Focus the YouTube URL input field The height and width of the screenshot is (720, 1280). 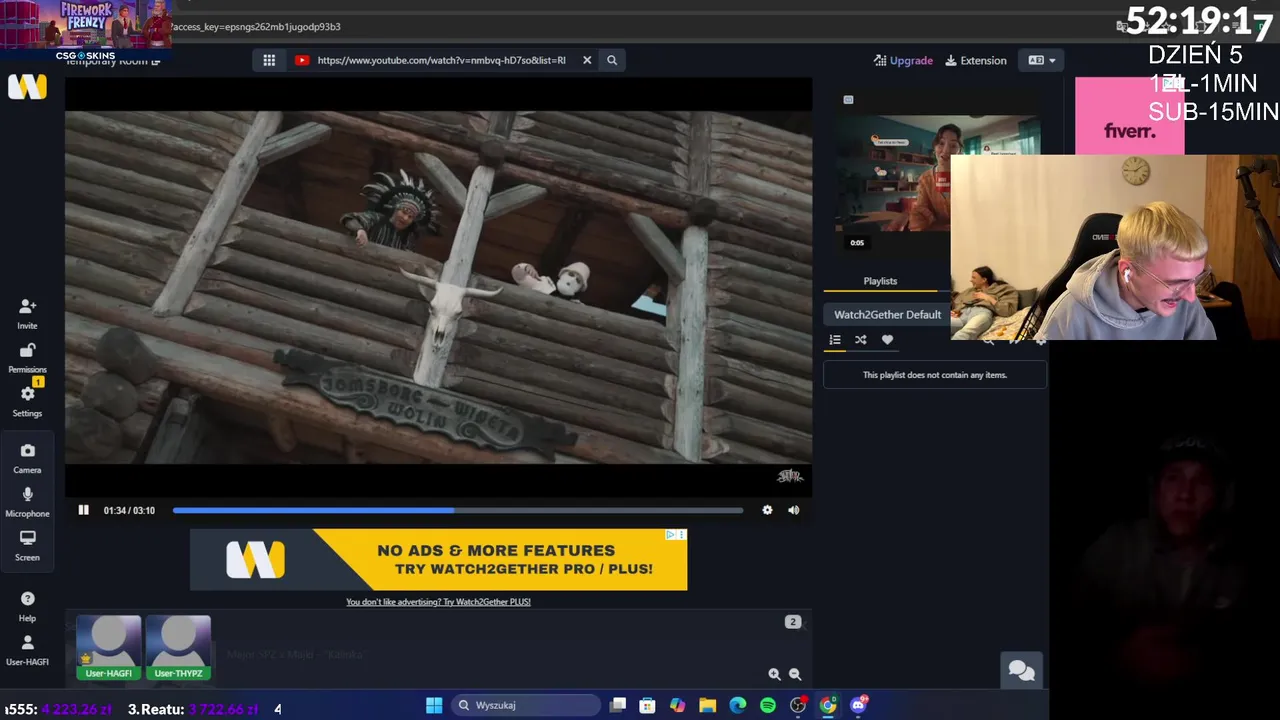pyautogui.click(x=441, y=60)
